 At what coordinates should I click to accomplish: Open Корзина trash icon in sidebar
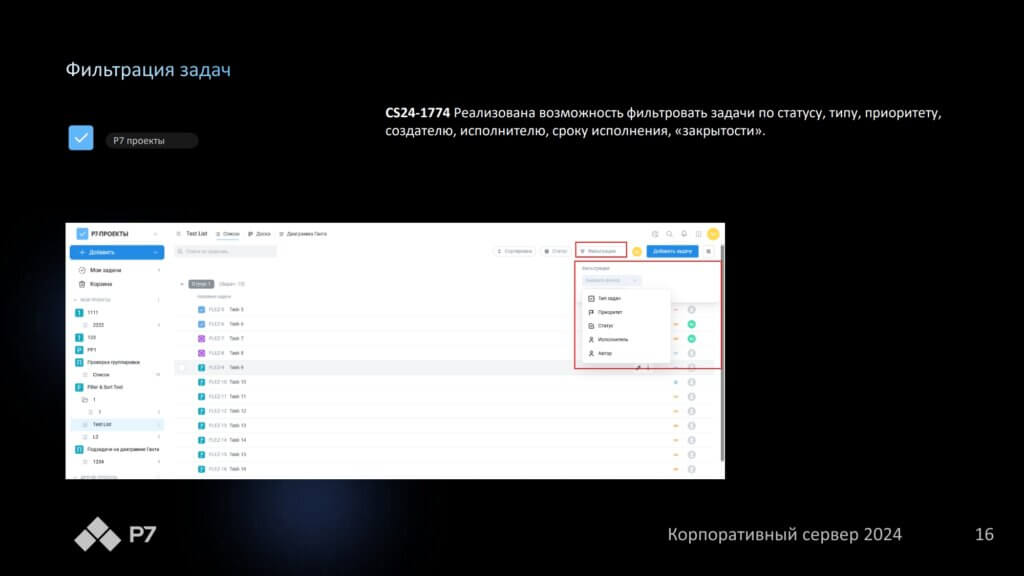82,284
